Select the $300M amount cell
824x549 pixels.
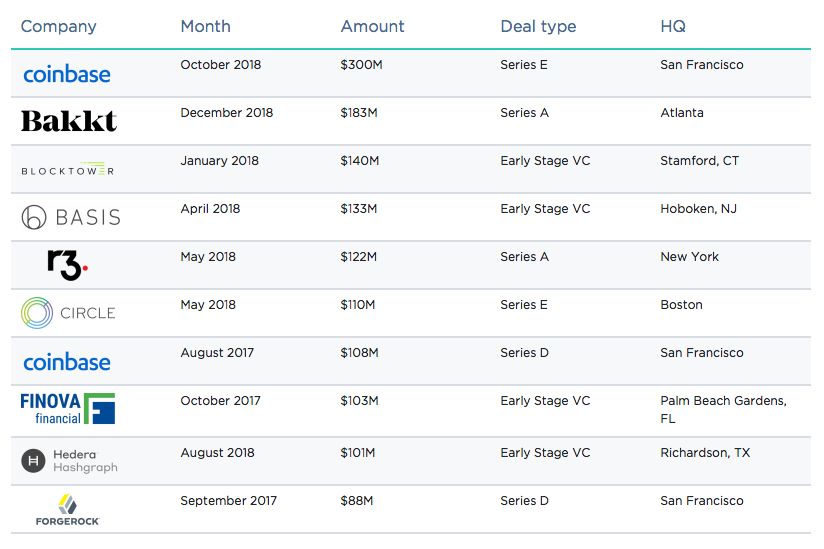tap(359, 65)
